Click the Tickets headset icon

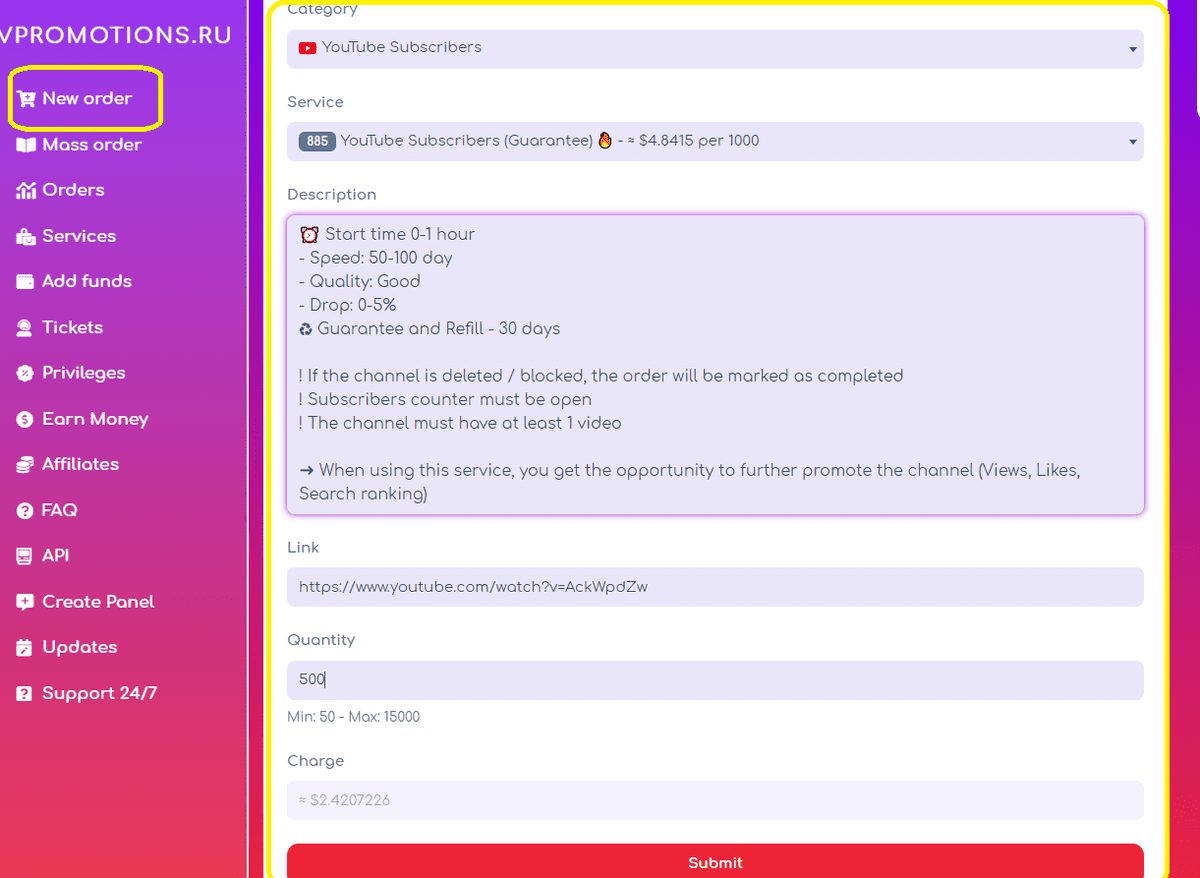[25, 328]
